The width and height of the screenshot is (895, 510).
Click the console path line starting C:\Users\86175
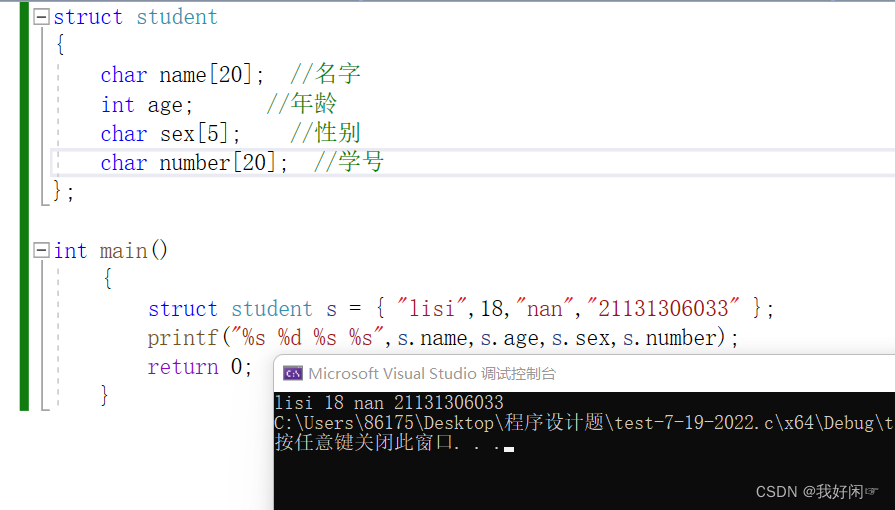coord(584,423)
